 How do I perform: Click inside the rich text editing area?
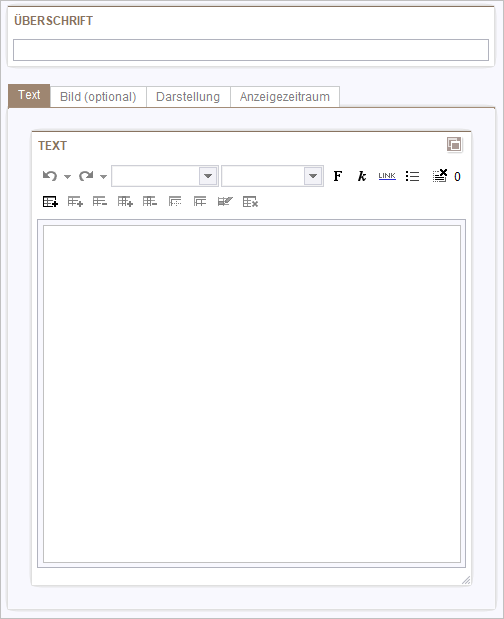point(252,394)
